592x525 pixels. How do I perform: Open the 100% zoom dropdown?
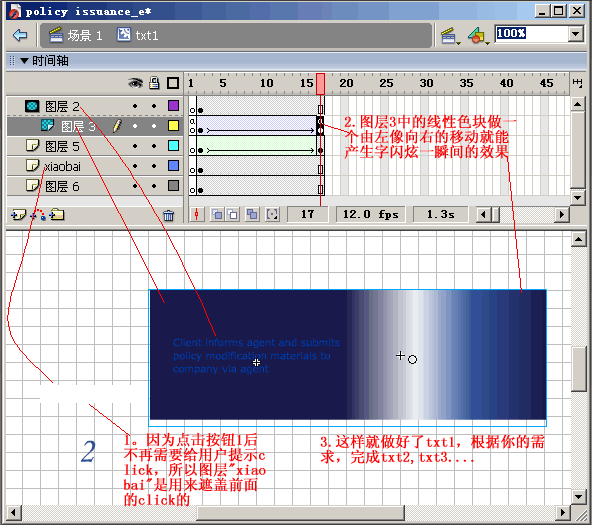point(575,34)
